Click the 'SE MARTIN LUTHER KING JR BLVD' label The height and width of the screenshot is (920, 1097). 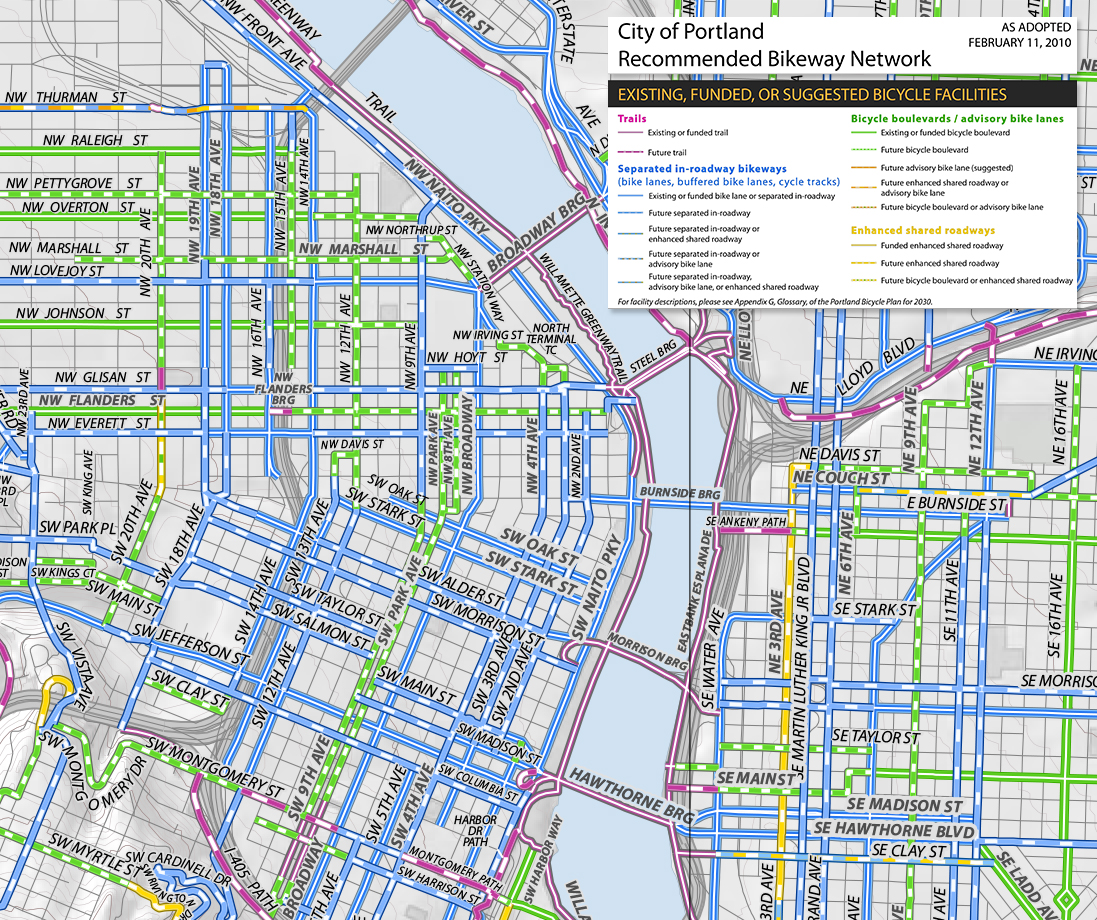[803, 670]
